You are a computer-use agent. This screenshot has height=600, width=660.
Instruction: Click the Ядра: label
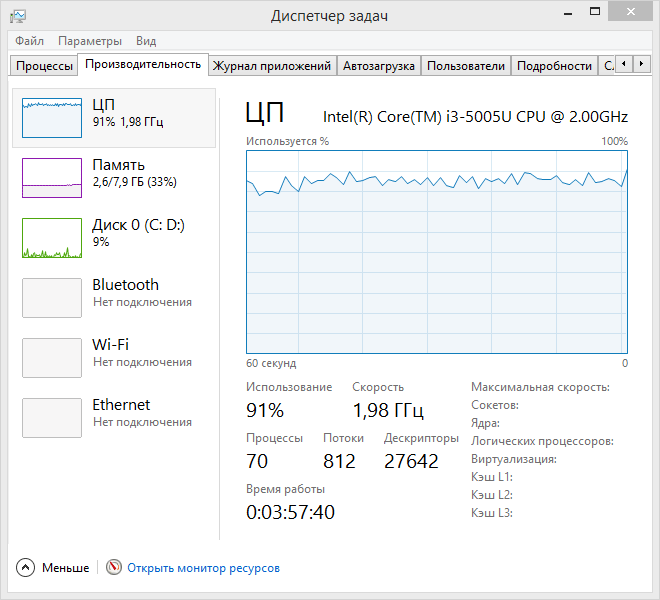coord(485,423)
